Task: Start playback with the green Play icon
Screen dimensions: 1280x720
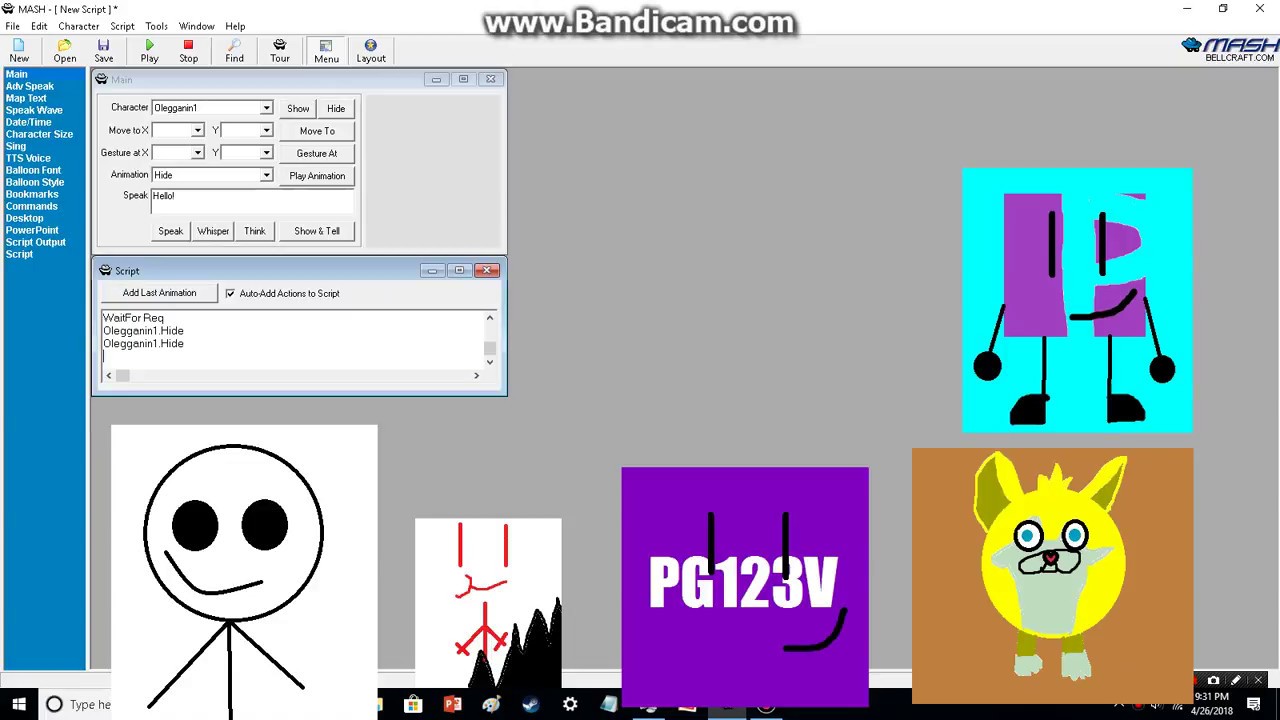Action: tap(149, 51)
